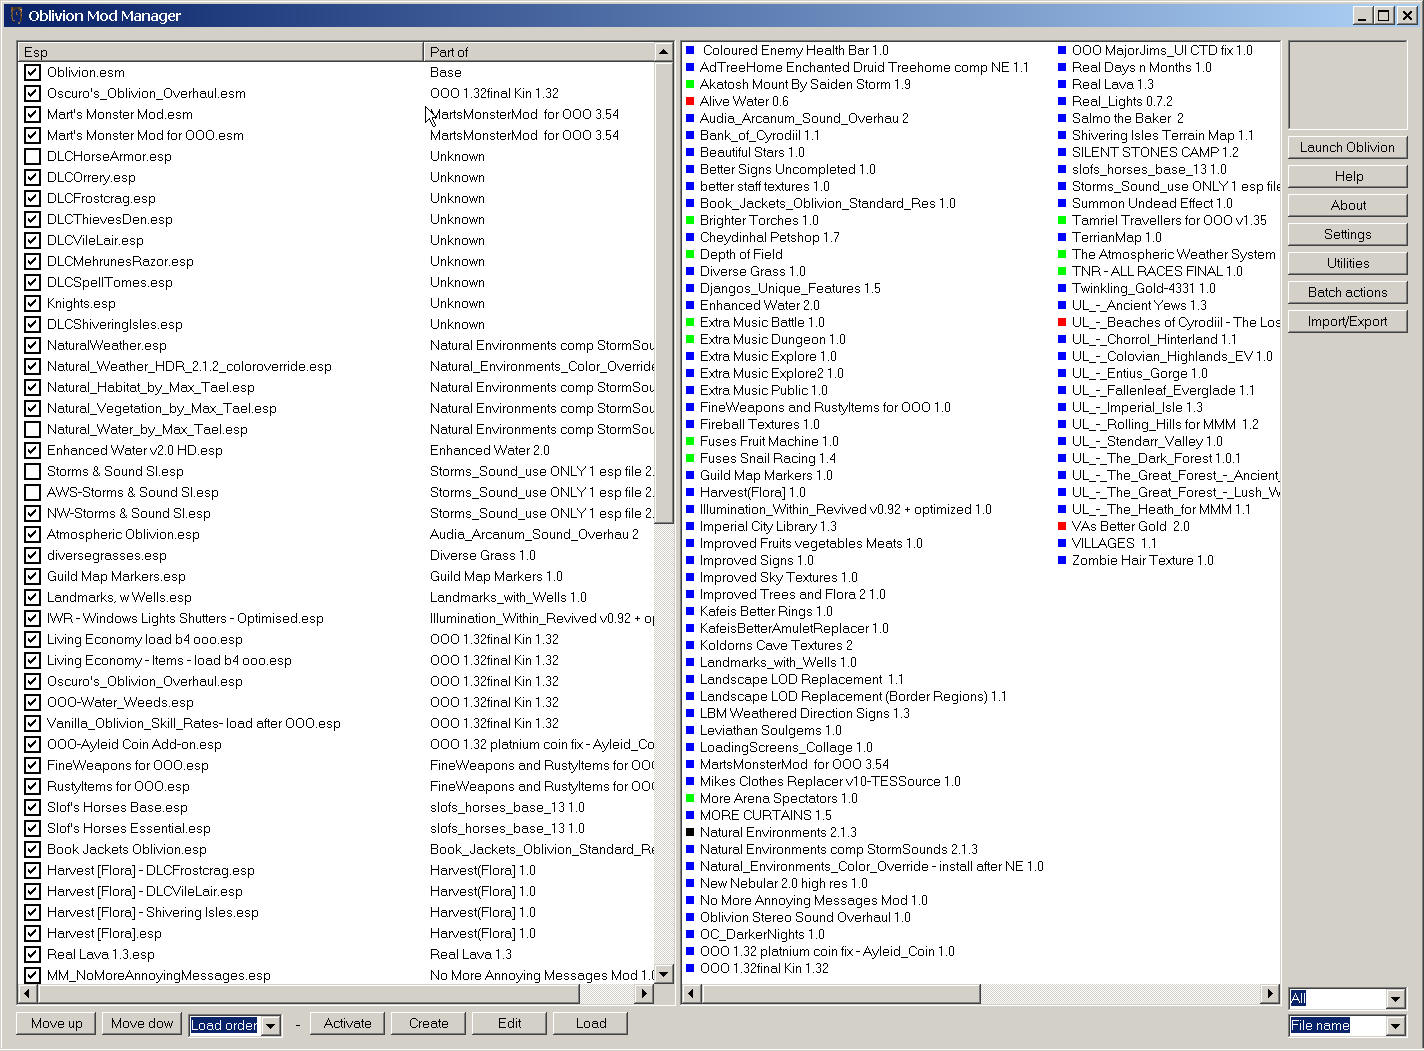The image size is (1424, 1051).
Task: Click the esp list horizontal scrollbar thumb
Action: click(x=307, y=994)
